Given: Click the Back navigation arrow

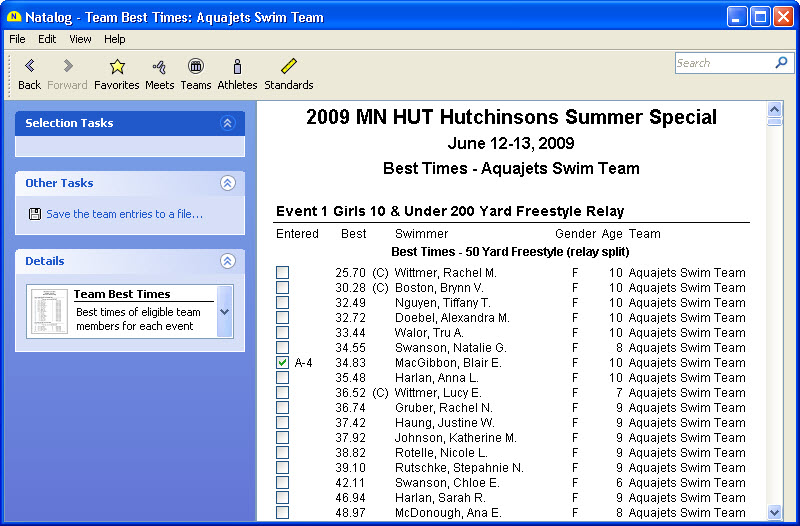Looking at the screenshot, I should [x=29, y=67].
